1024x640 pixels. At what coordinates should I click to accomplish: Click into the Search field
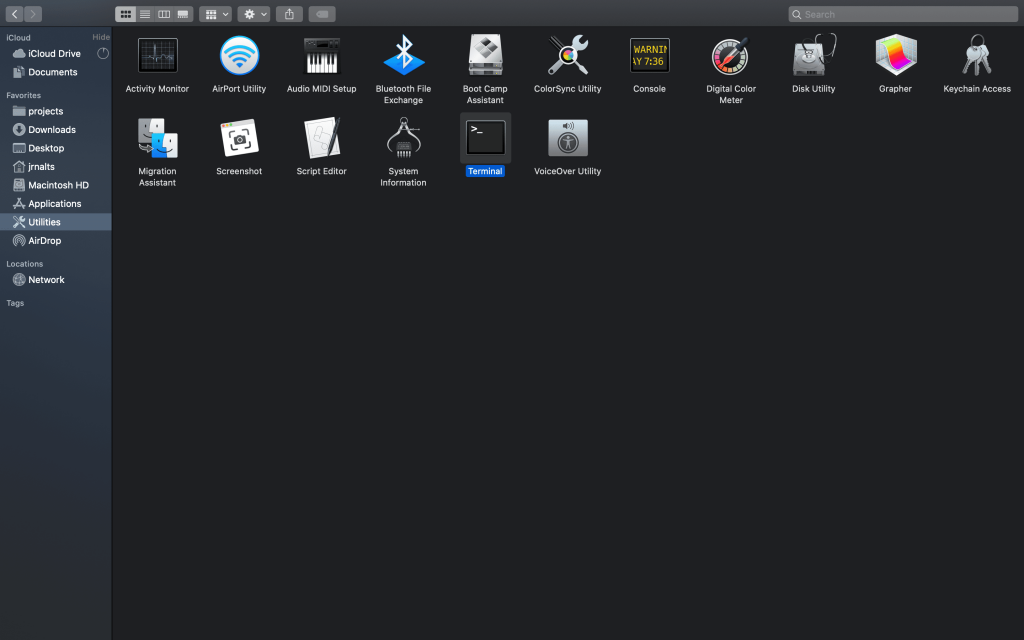pos(903,14)
